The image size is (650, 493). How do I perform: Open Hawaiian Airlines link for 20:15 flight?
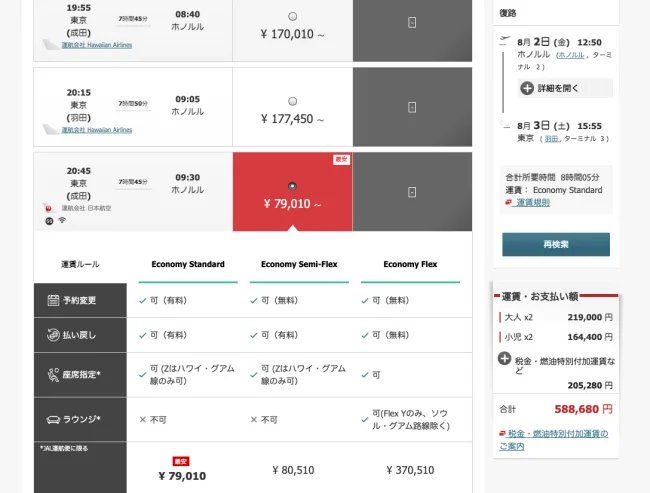coord(96,130)
